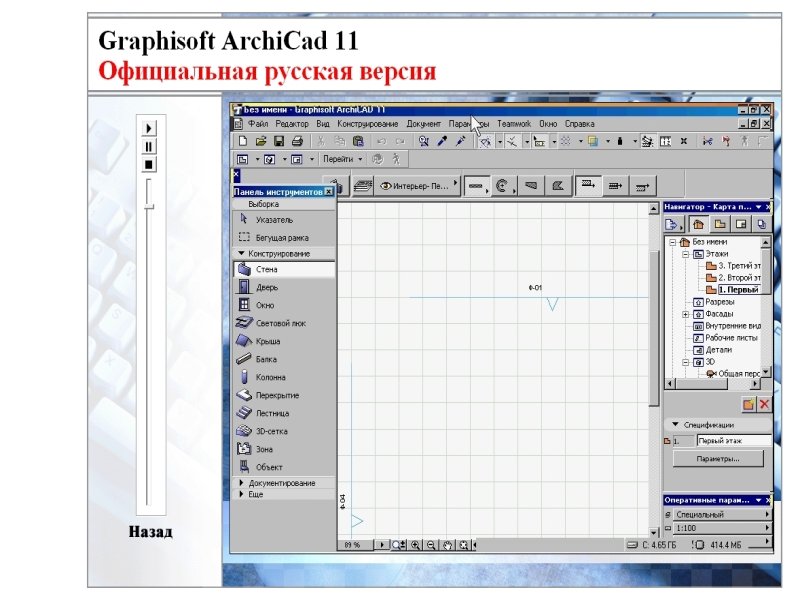Viewport: 800px width, 600px height.
Task: Click the Назад link
Action: click(150, 532)
